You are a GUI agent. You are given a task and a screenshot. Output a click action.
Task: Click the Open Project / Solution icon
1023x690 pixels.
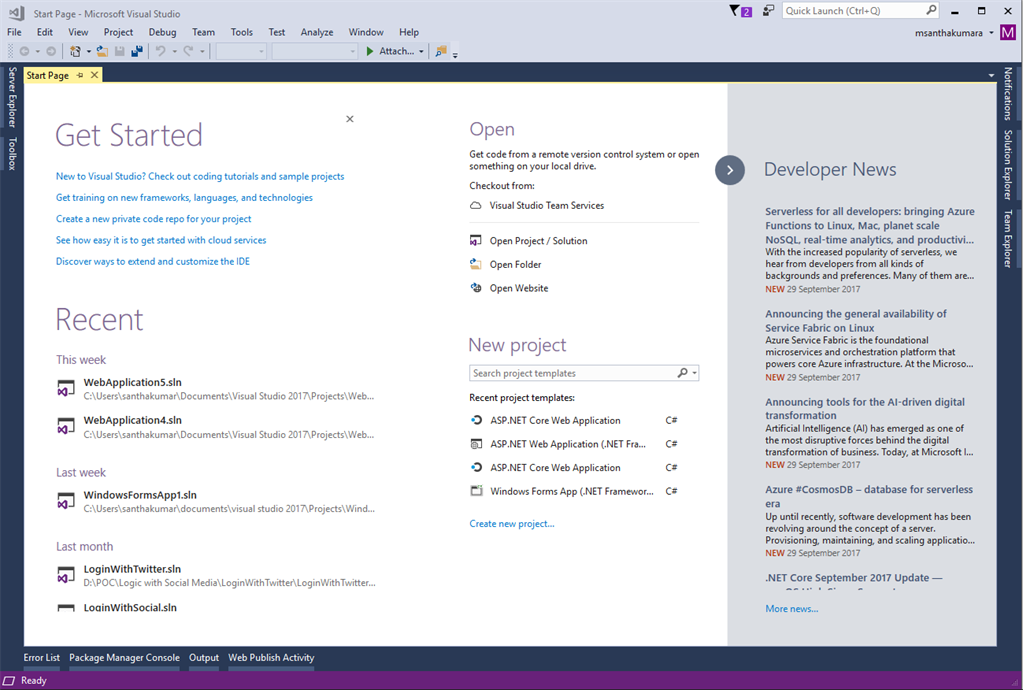476,241
